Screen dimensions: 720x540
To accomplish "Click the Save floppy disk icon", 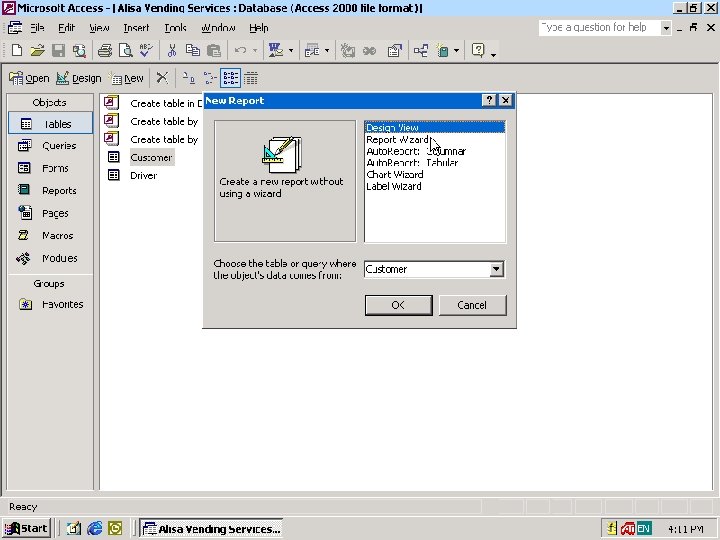I will click(58, 50).
